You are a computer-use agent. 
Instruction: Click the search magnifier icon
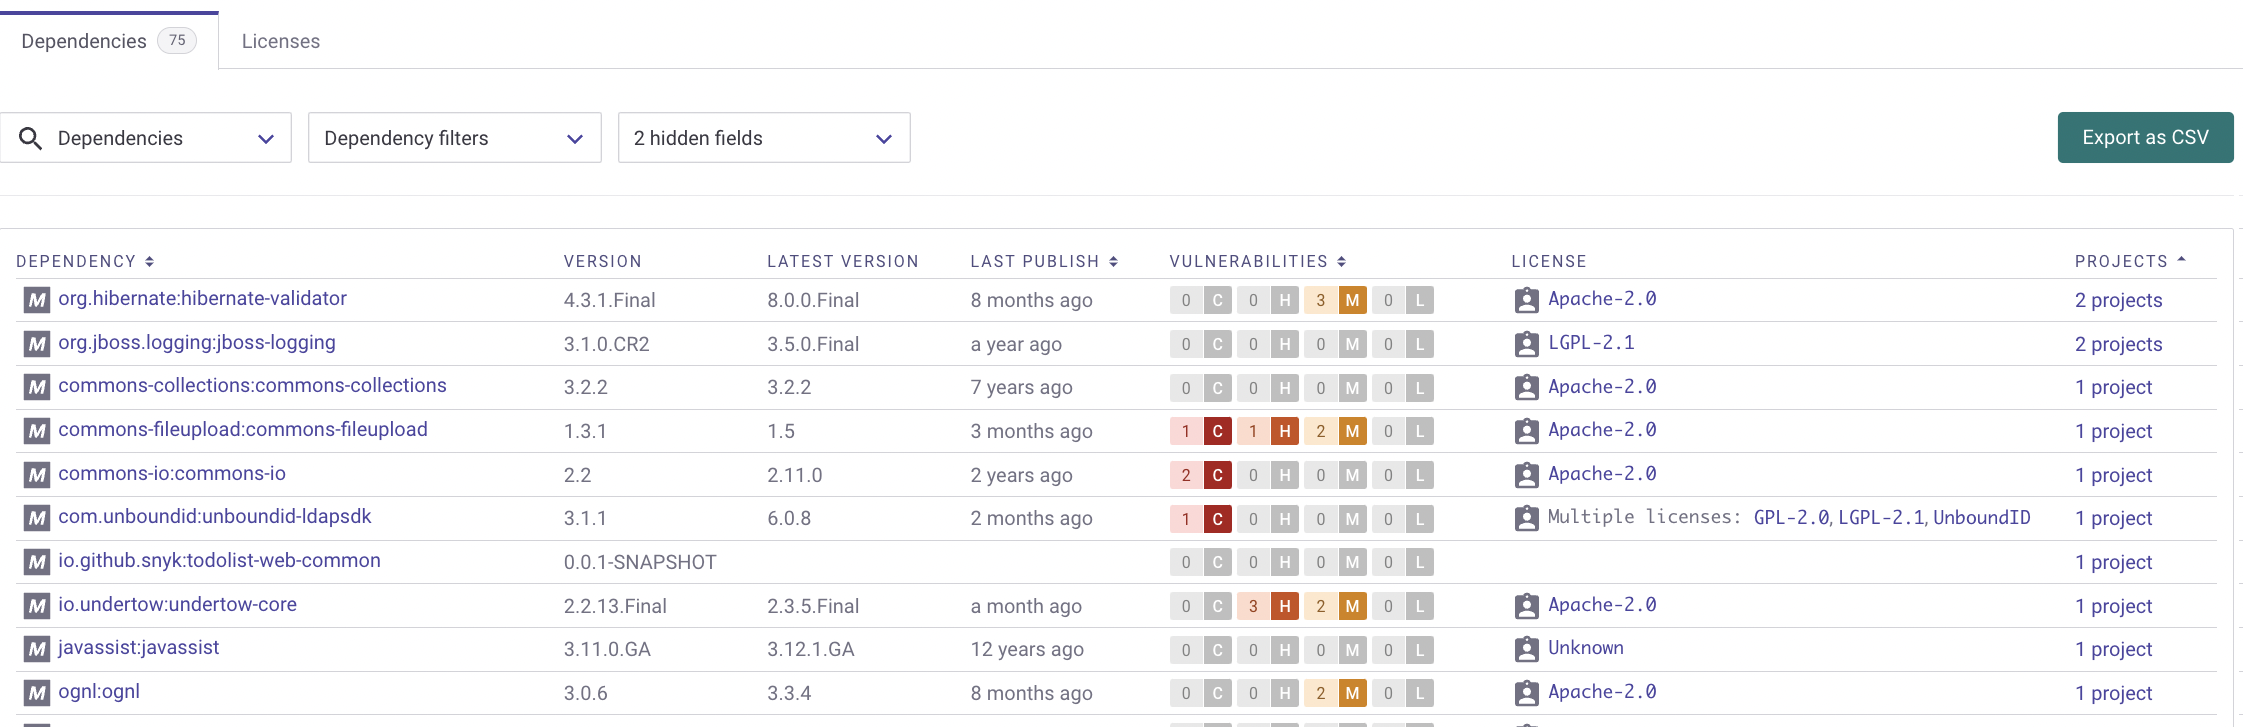click(x=31, y=138)
